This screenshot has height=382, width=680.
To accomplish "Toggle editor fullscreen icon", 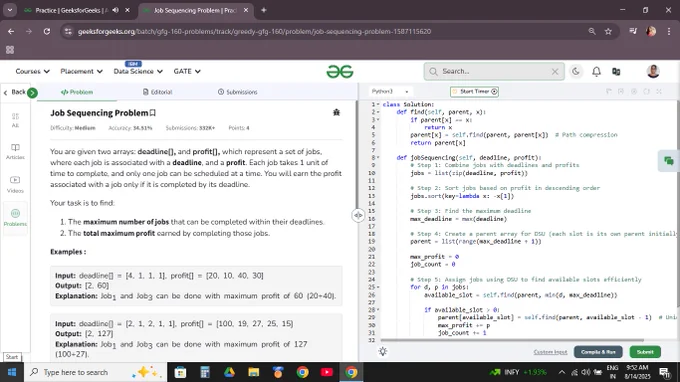I will point(659,91).
